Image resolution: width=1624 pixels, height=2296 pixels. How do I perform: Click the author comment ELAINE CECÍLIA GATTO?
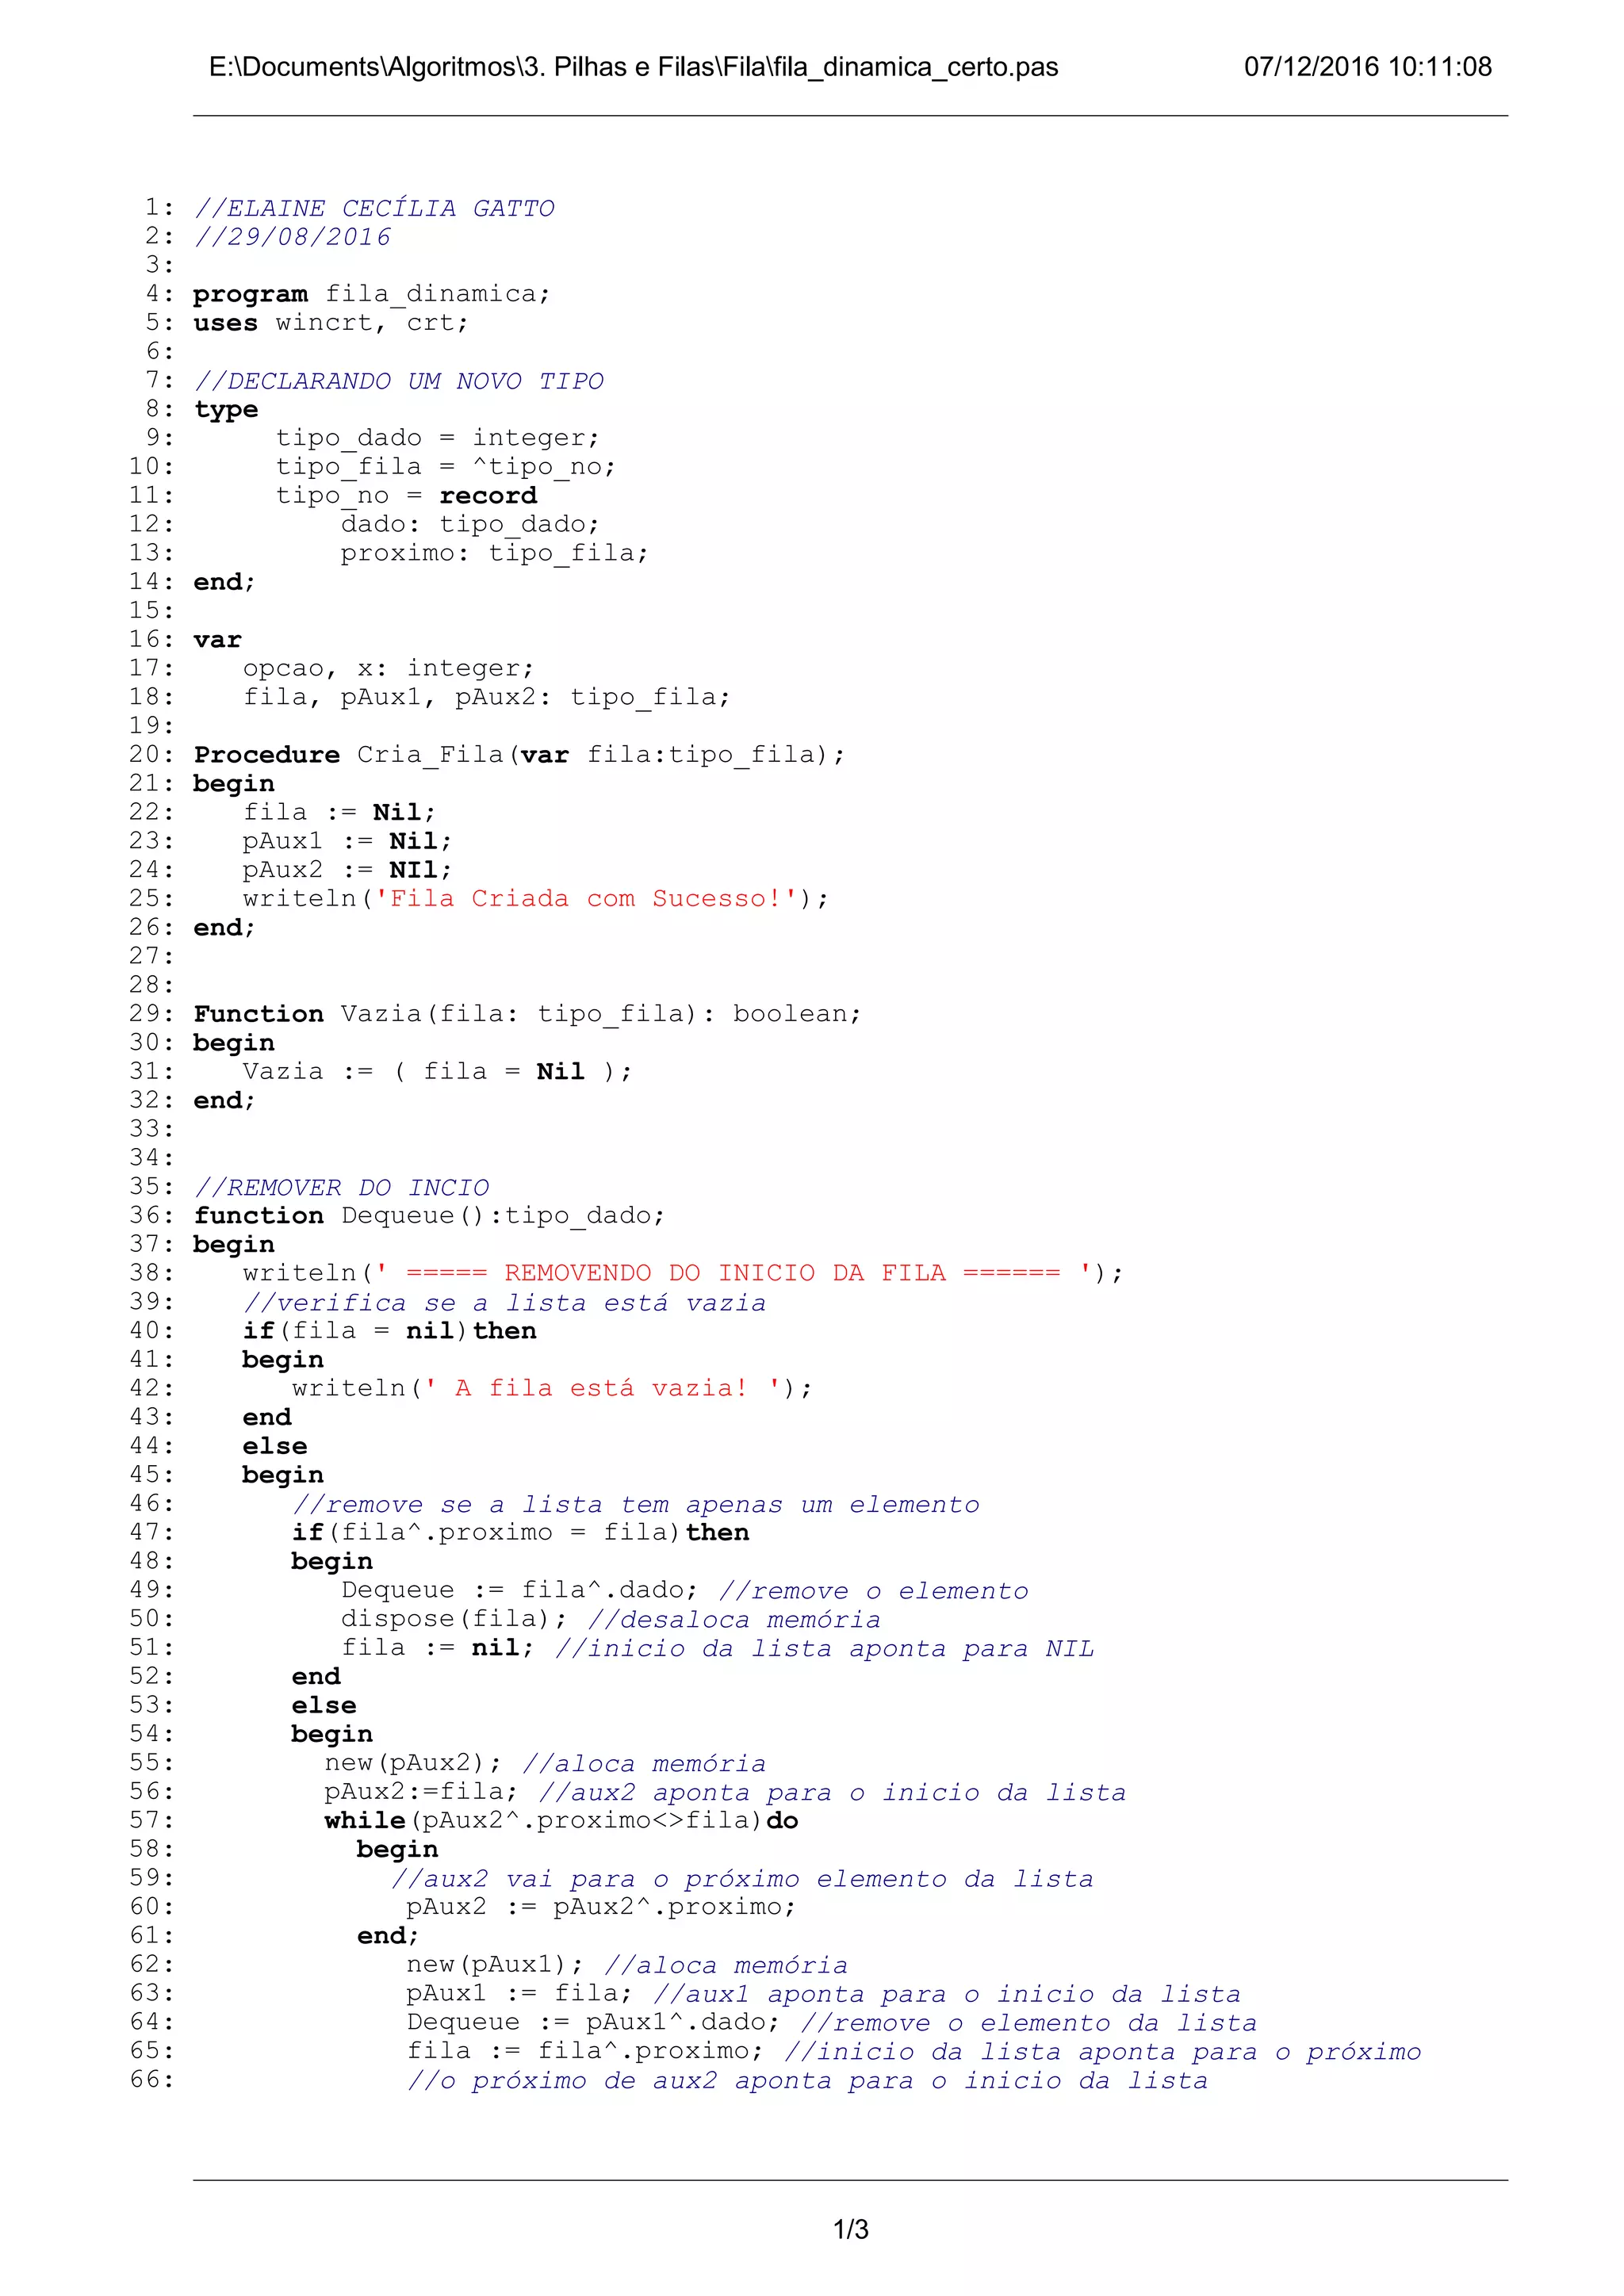coord(374,208)
